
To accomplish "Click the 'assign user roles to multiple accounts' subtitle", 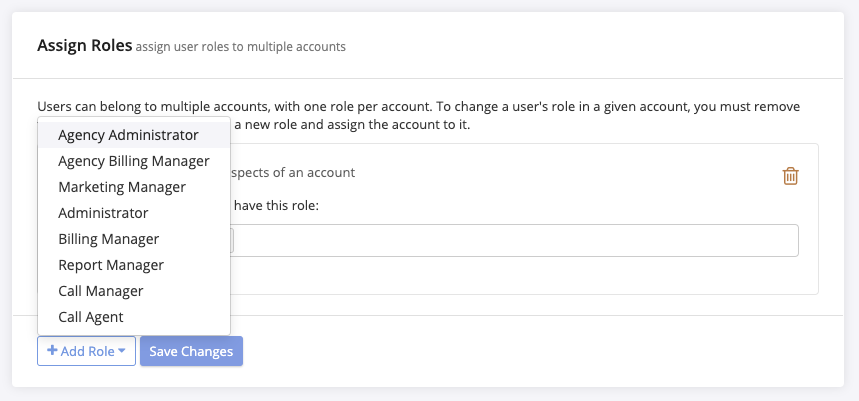I will [241, 46].
